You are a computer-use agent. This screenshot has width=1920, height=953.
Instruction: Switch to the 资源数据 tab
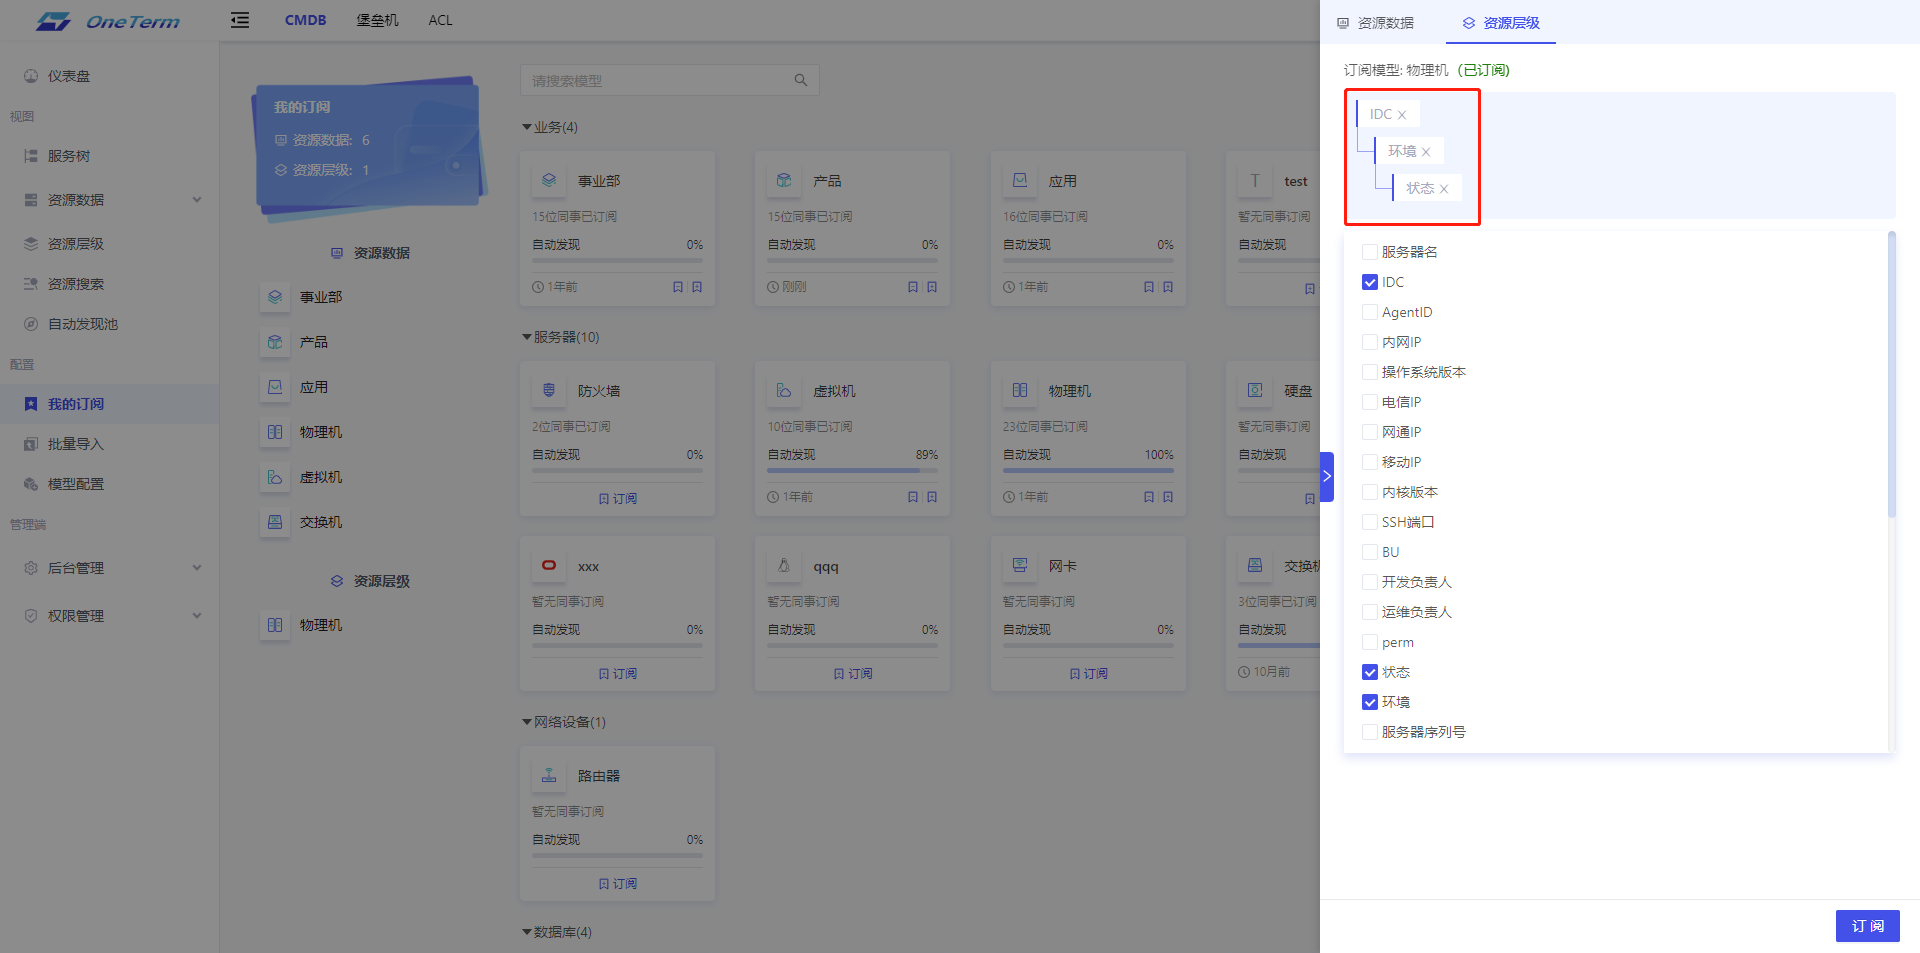(1376, 23)
